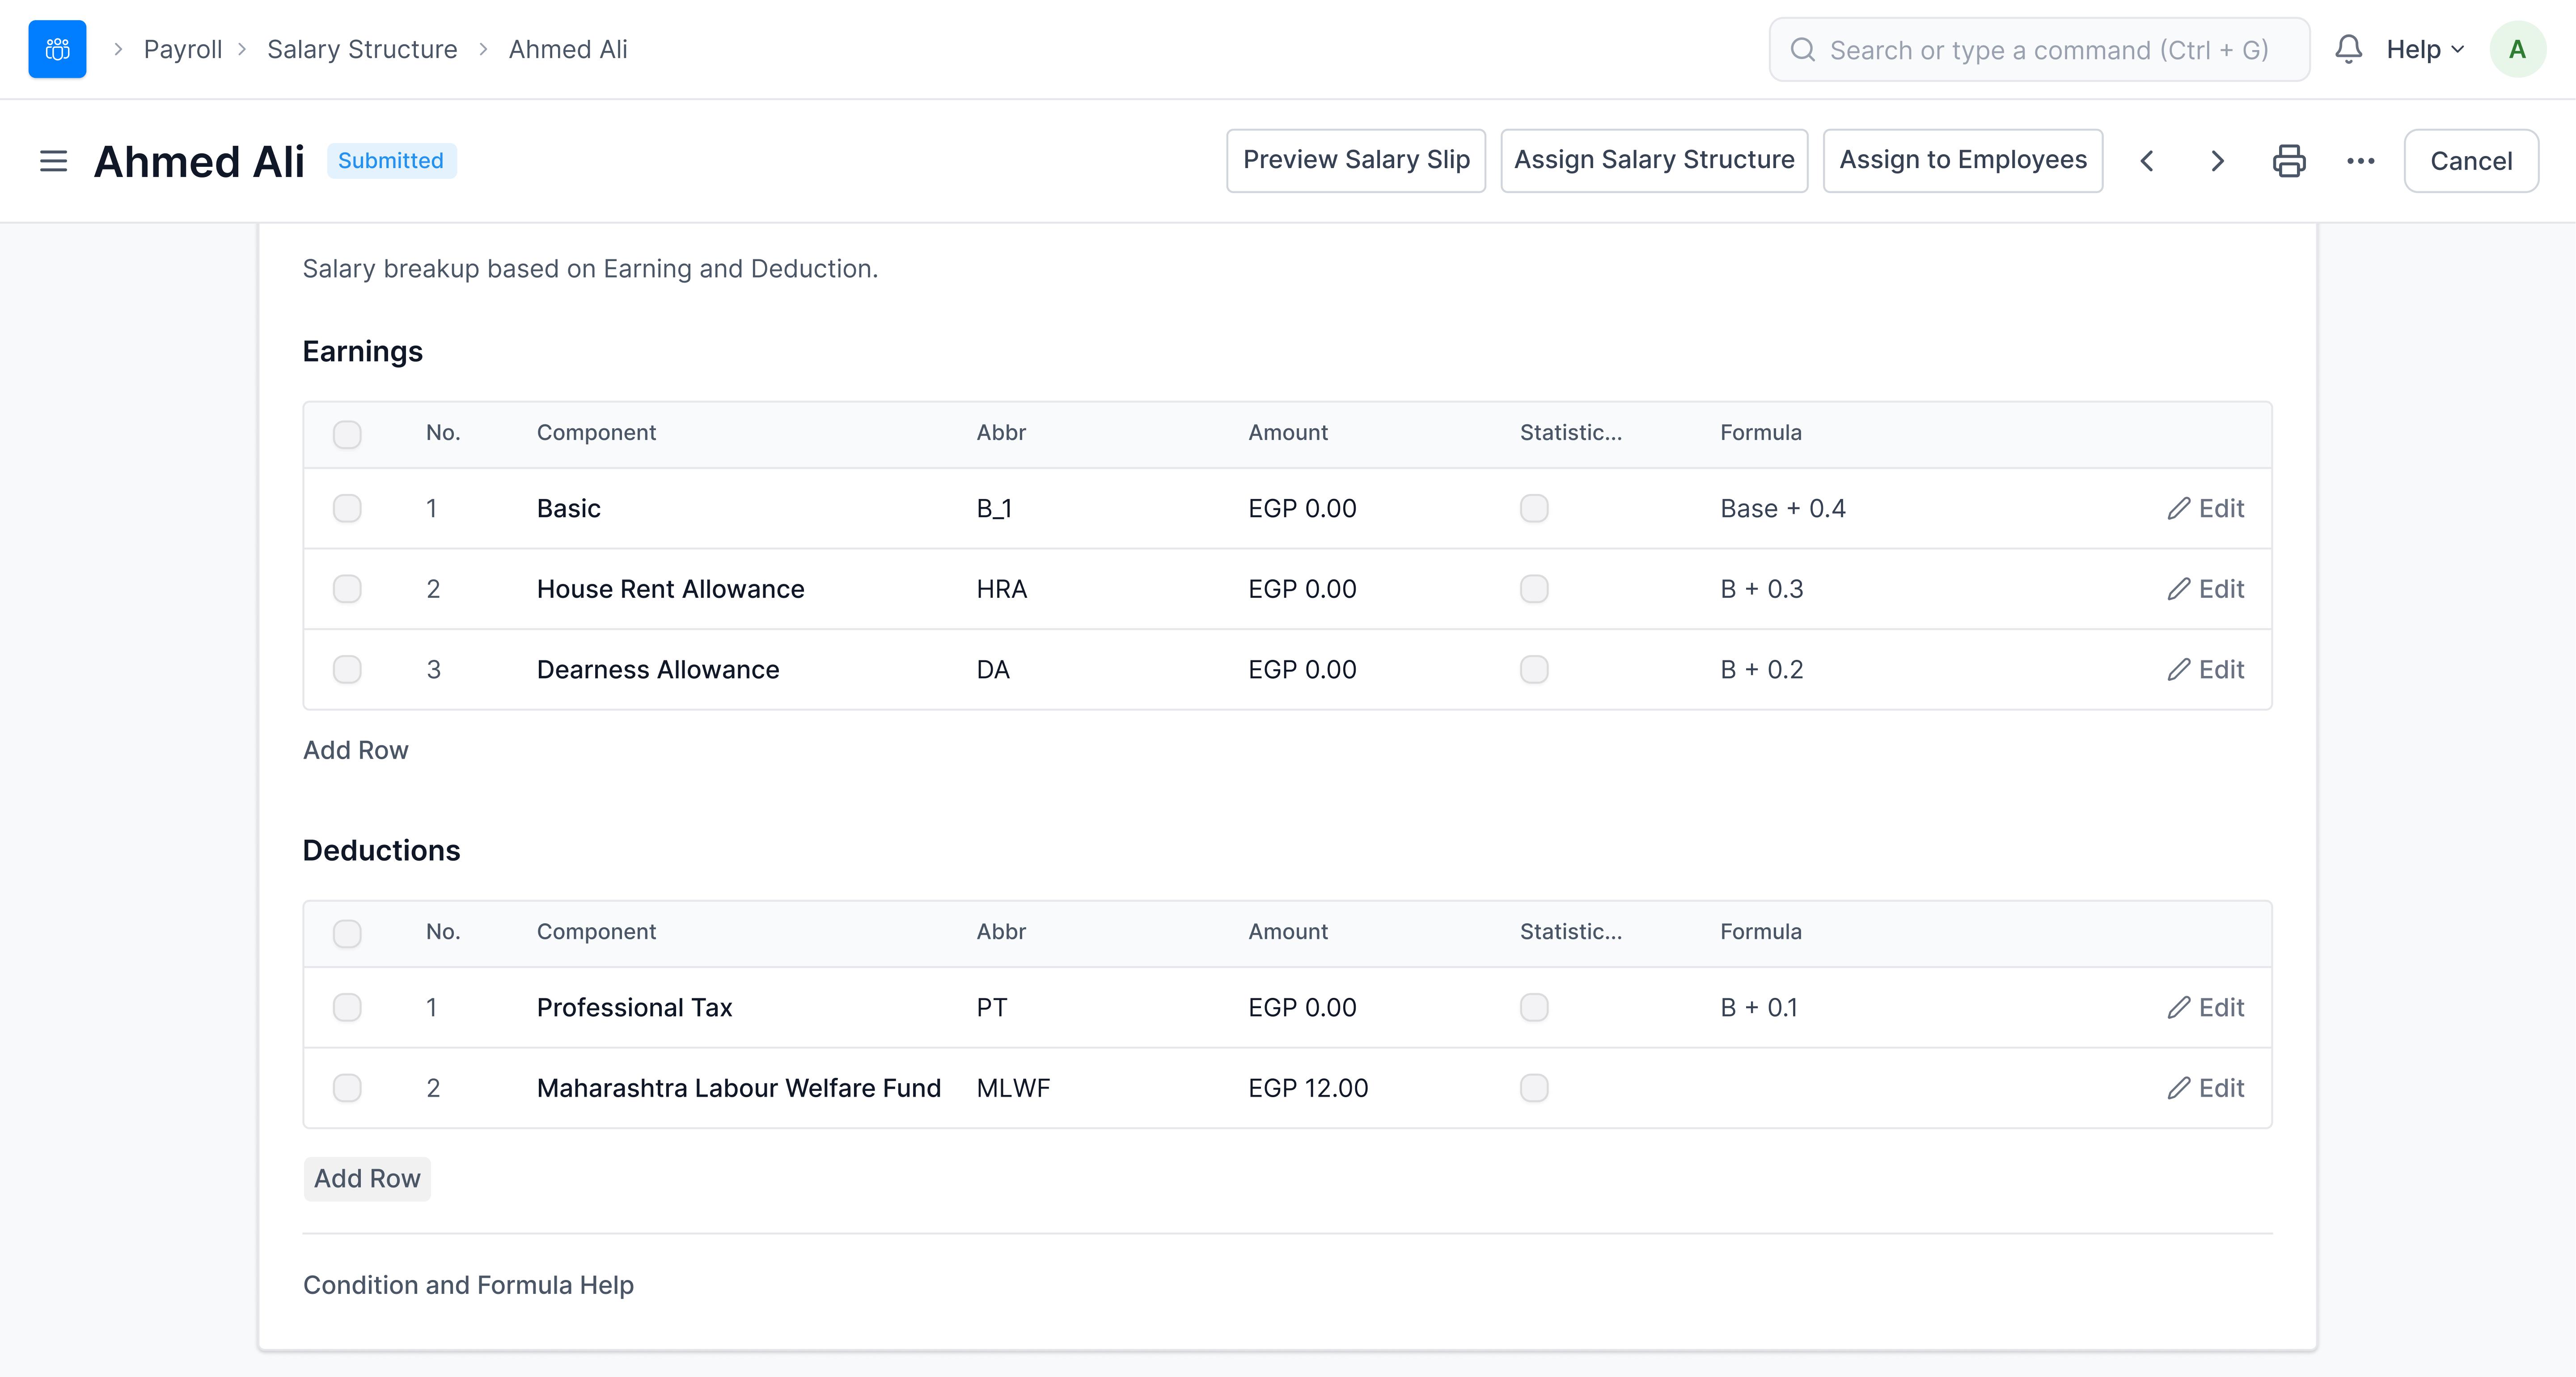This screenshot has width=2576, height=1377.
Task: Expand Condition and Formula Help section
Action: [x=468, y=1285]
